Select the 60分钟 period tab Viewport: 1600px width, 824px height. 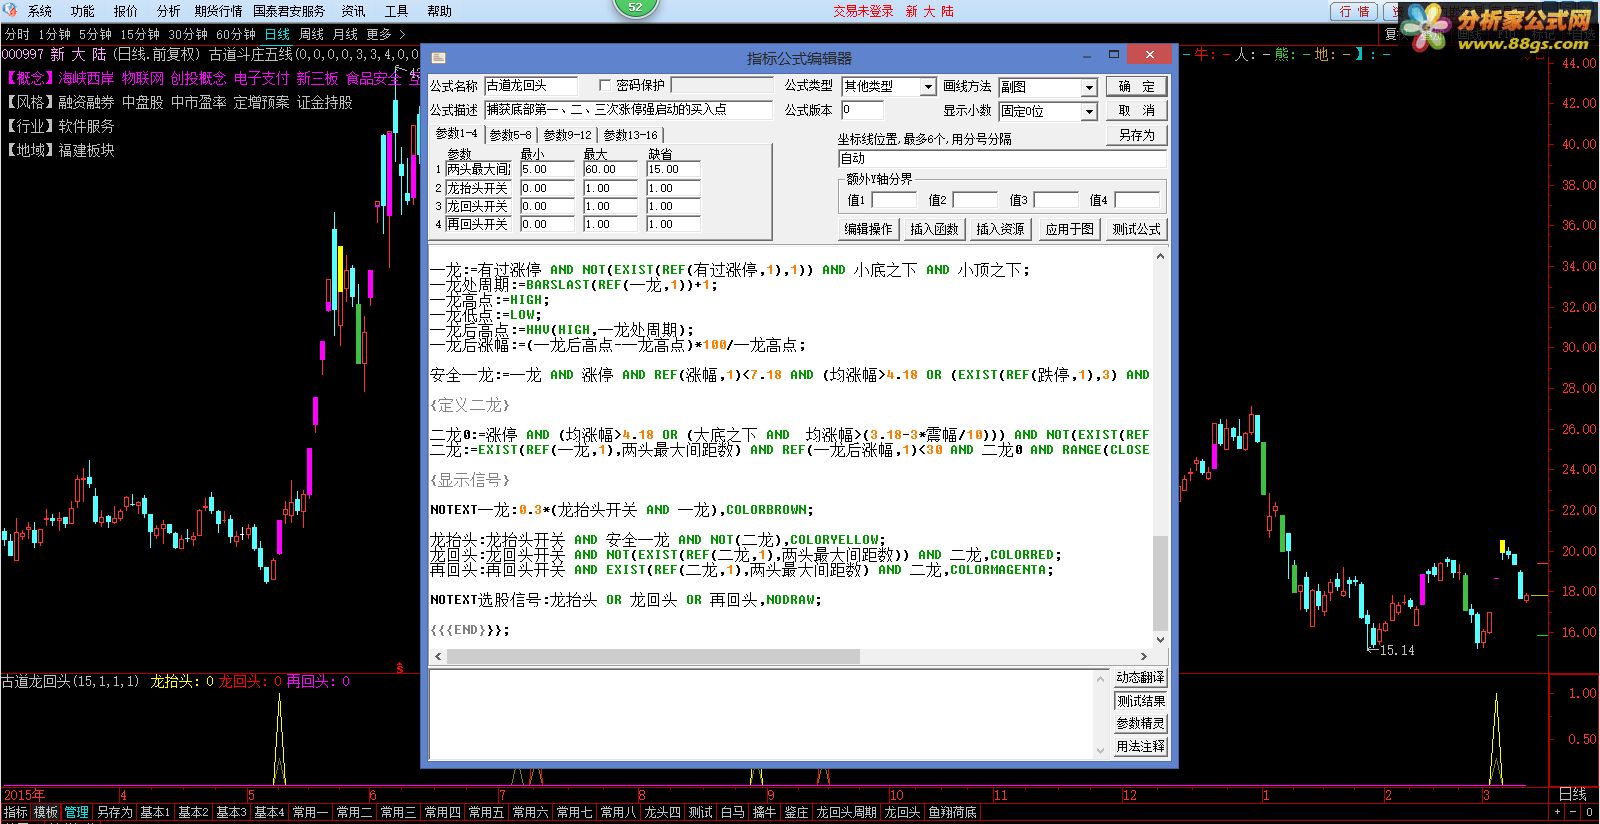tap(236, 35)
